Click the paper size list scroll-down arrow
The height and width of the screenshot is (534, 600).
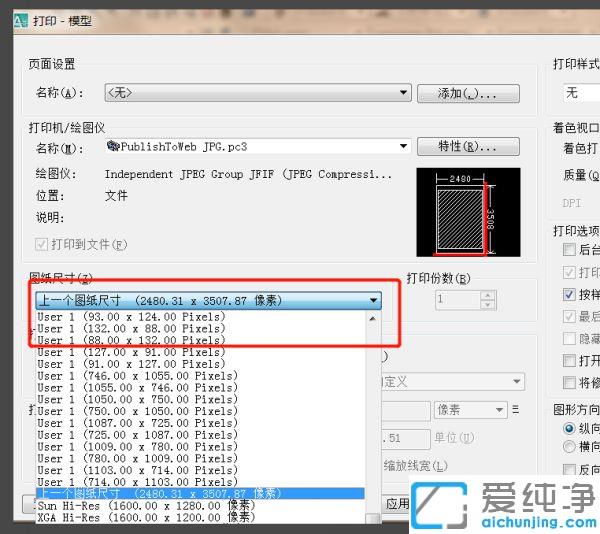(x=374, y=519)
